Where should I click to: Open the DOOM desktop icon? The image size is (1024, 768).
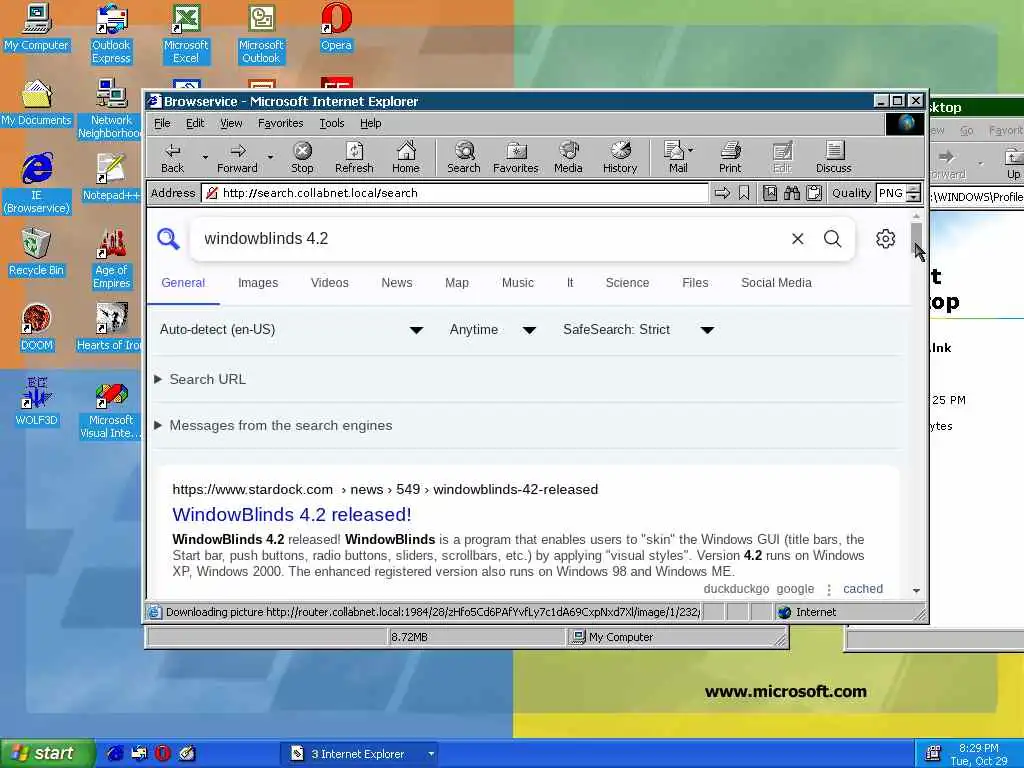pyautogui.click(x=37, y=327)
